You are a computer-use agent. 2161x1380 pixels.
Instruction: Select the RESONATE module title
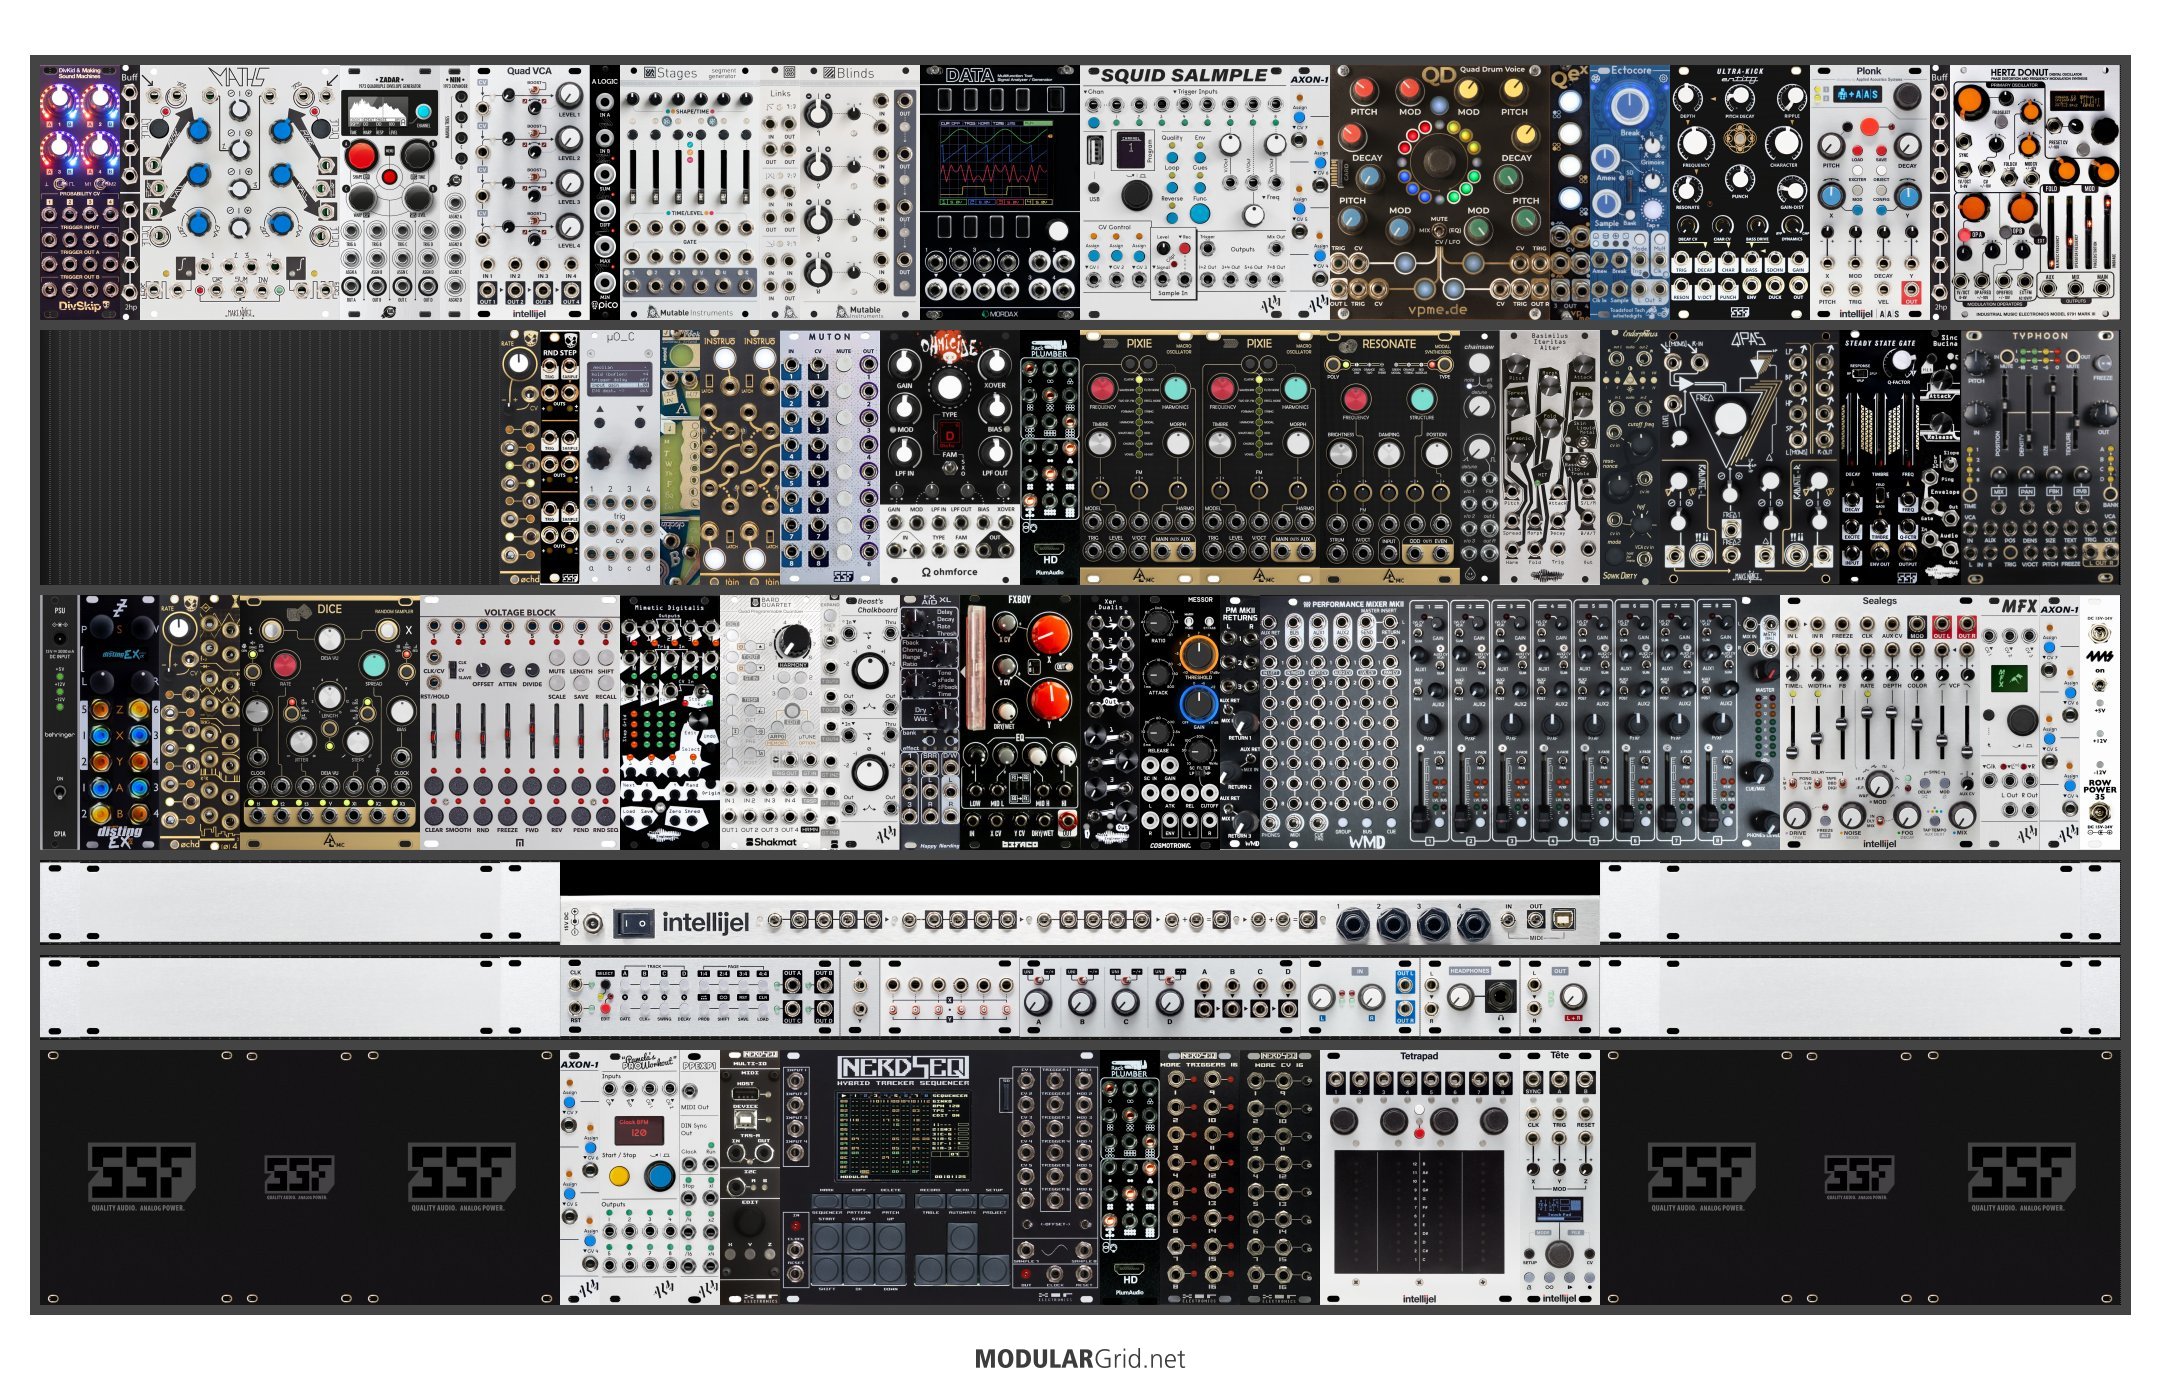tap(1389, 343)
